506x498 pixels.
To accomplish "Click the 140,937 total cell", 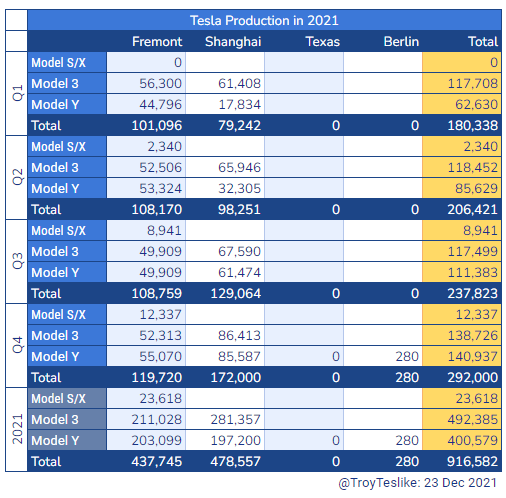I will (462, 356).
